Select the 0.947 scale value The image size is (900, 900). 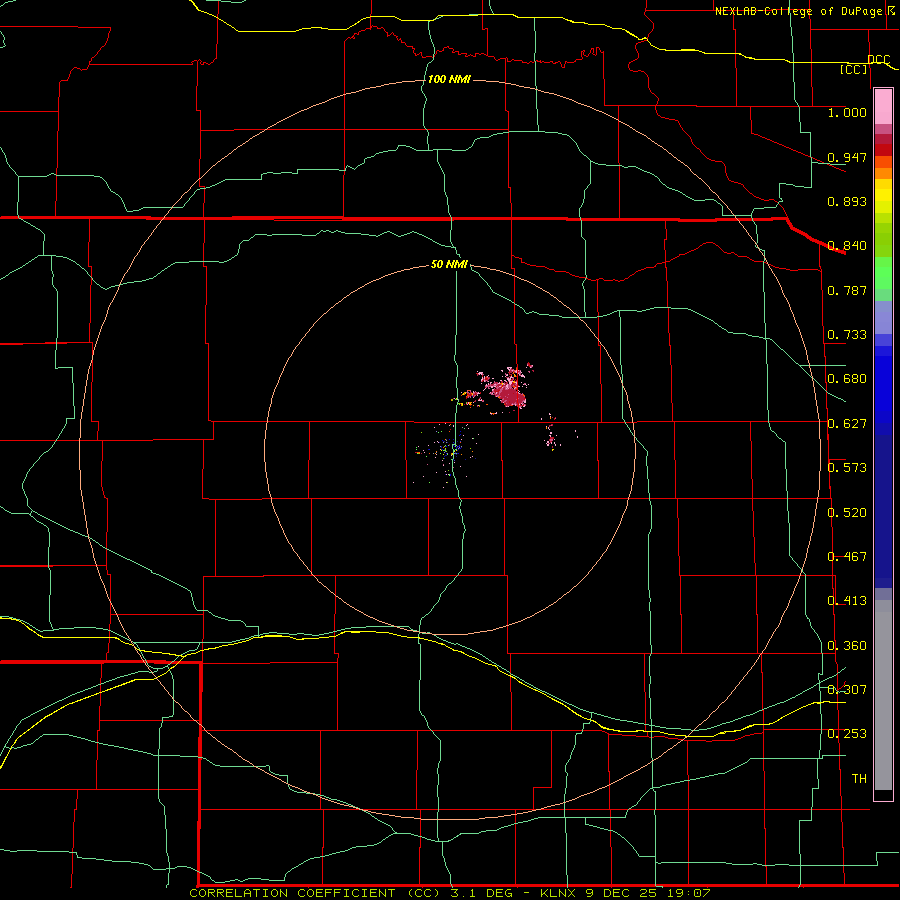tap(847, 157)
